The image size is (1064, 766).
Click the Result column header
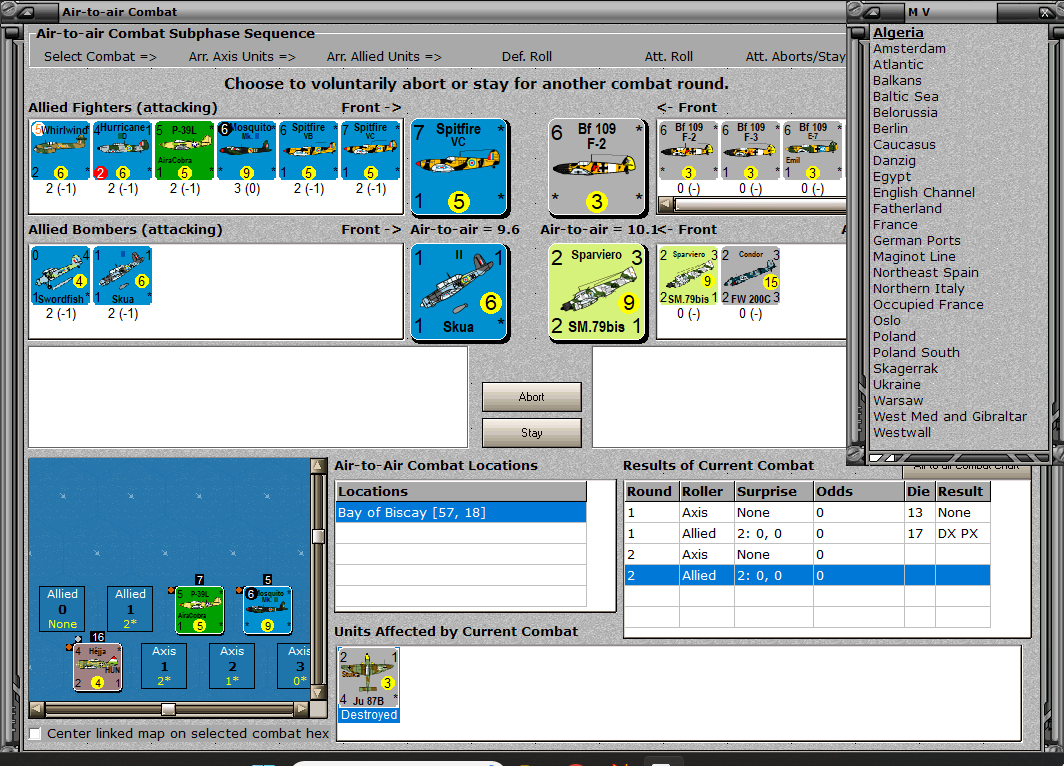[962, 491]
